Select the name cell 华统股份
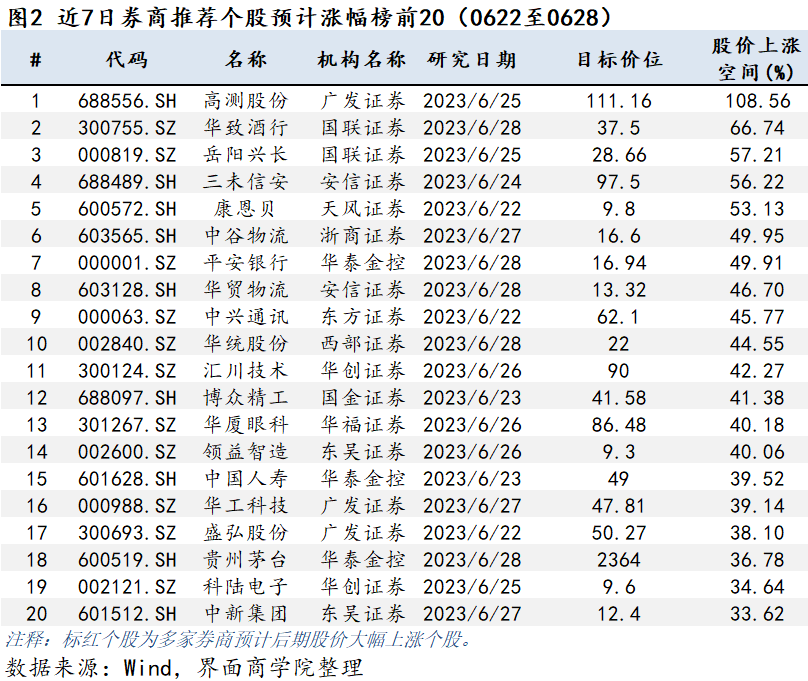 click(246, 344)
